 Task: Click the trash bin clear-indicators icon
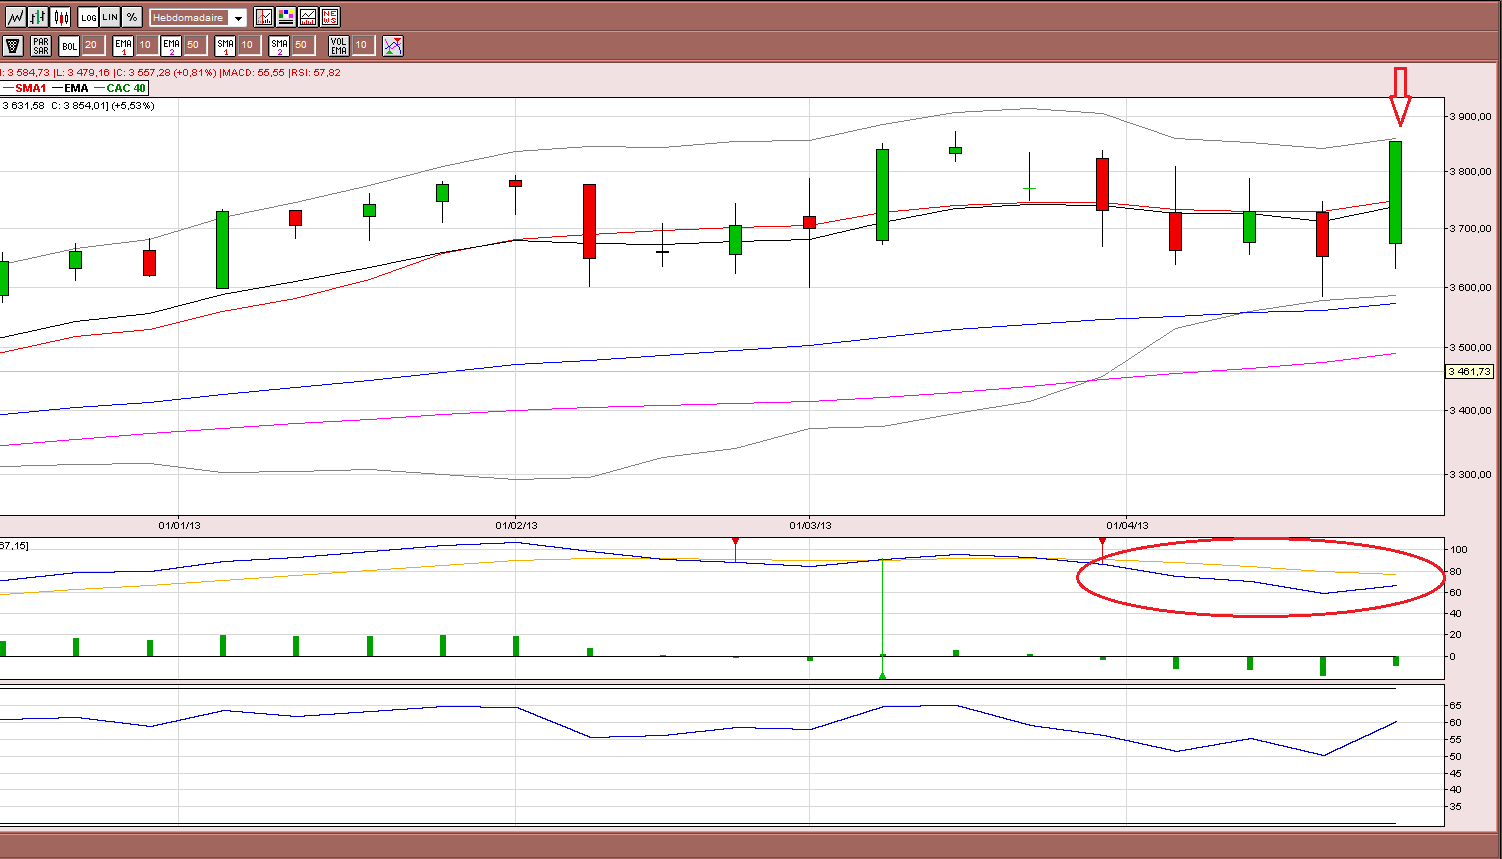13,45
